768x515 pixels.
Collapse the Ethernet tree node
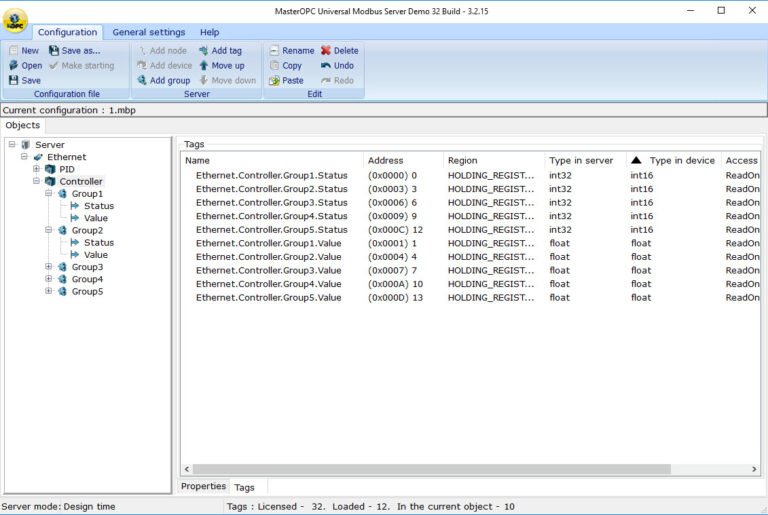pyautogui.click(x=24, y=156)
